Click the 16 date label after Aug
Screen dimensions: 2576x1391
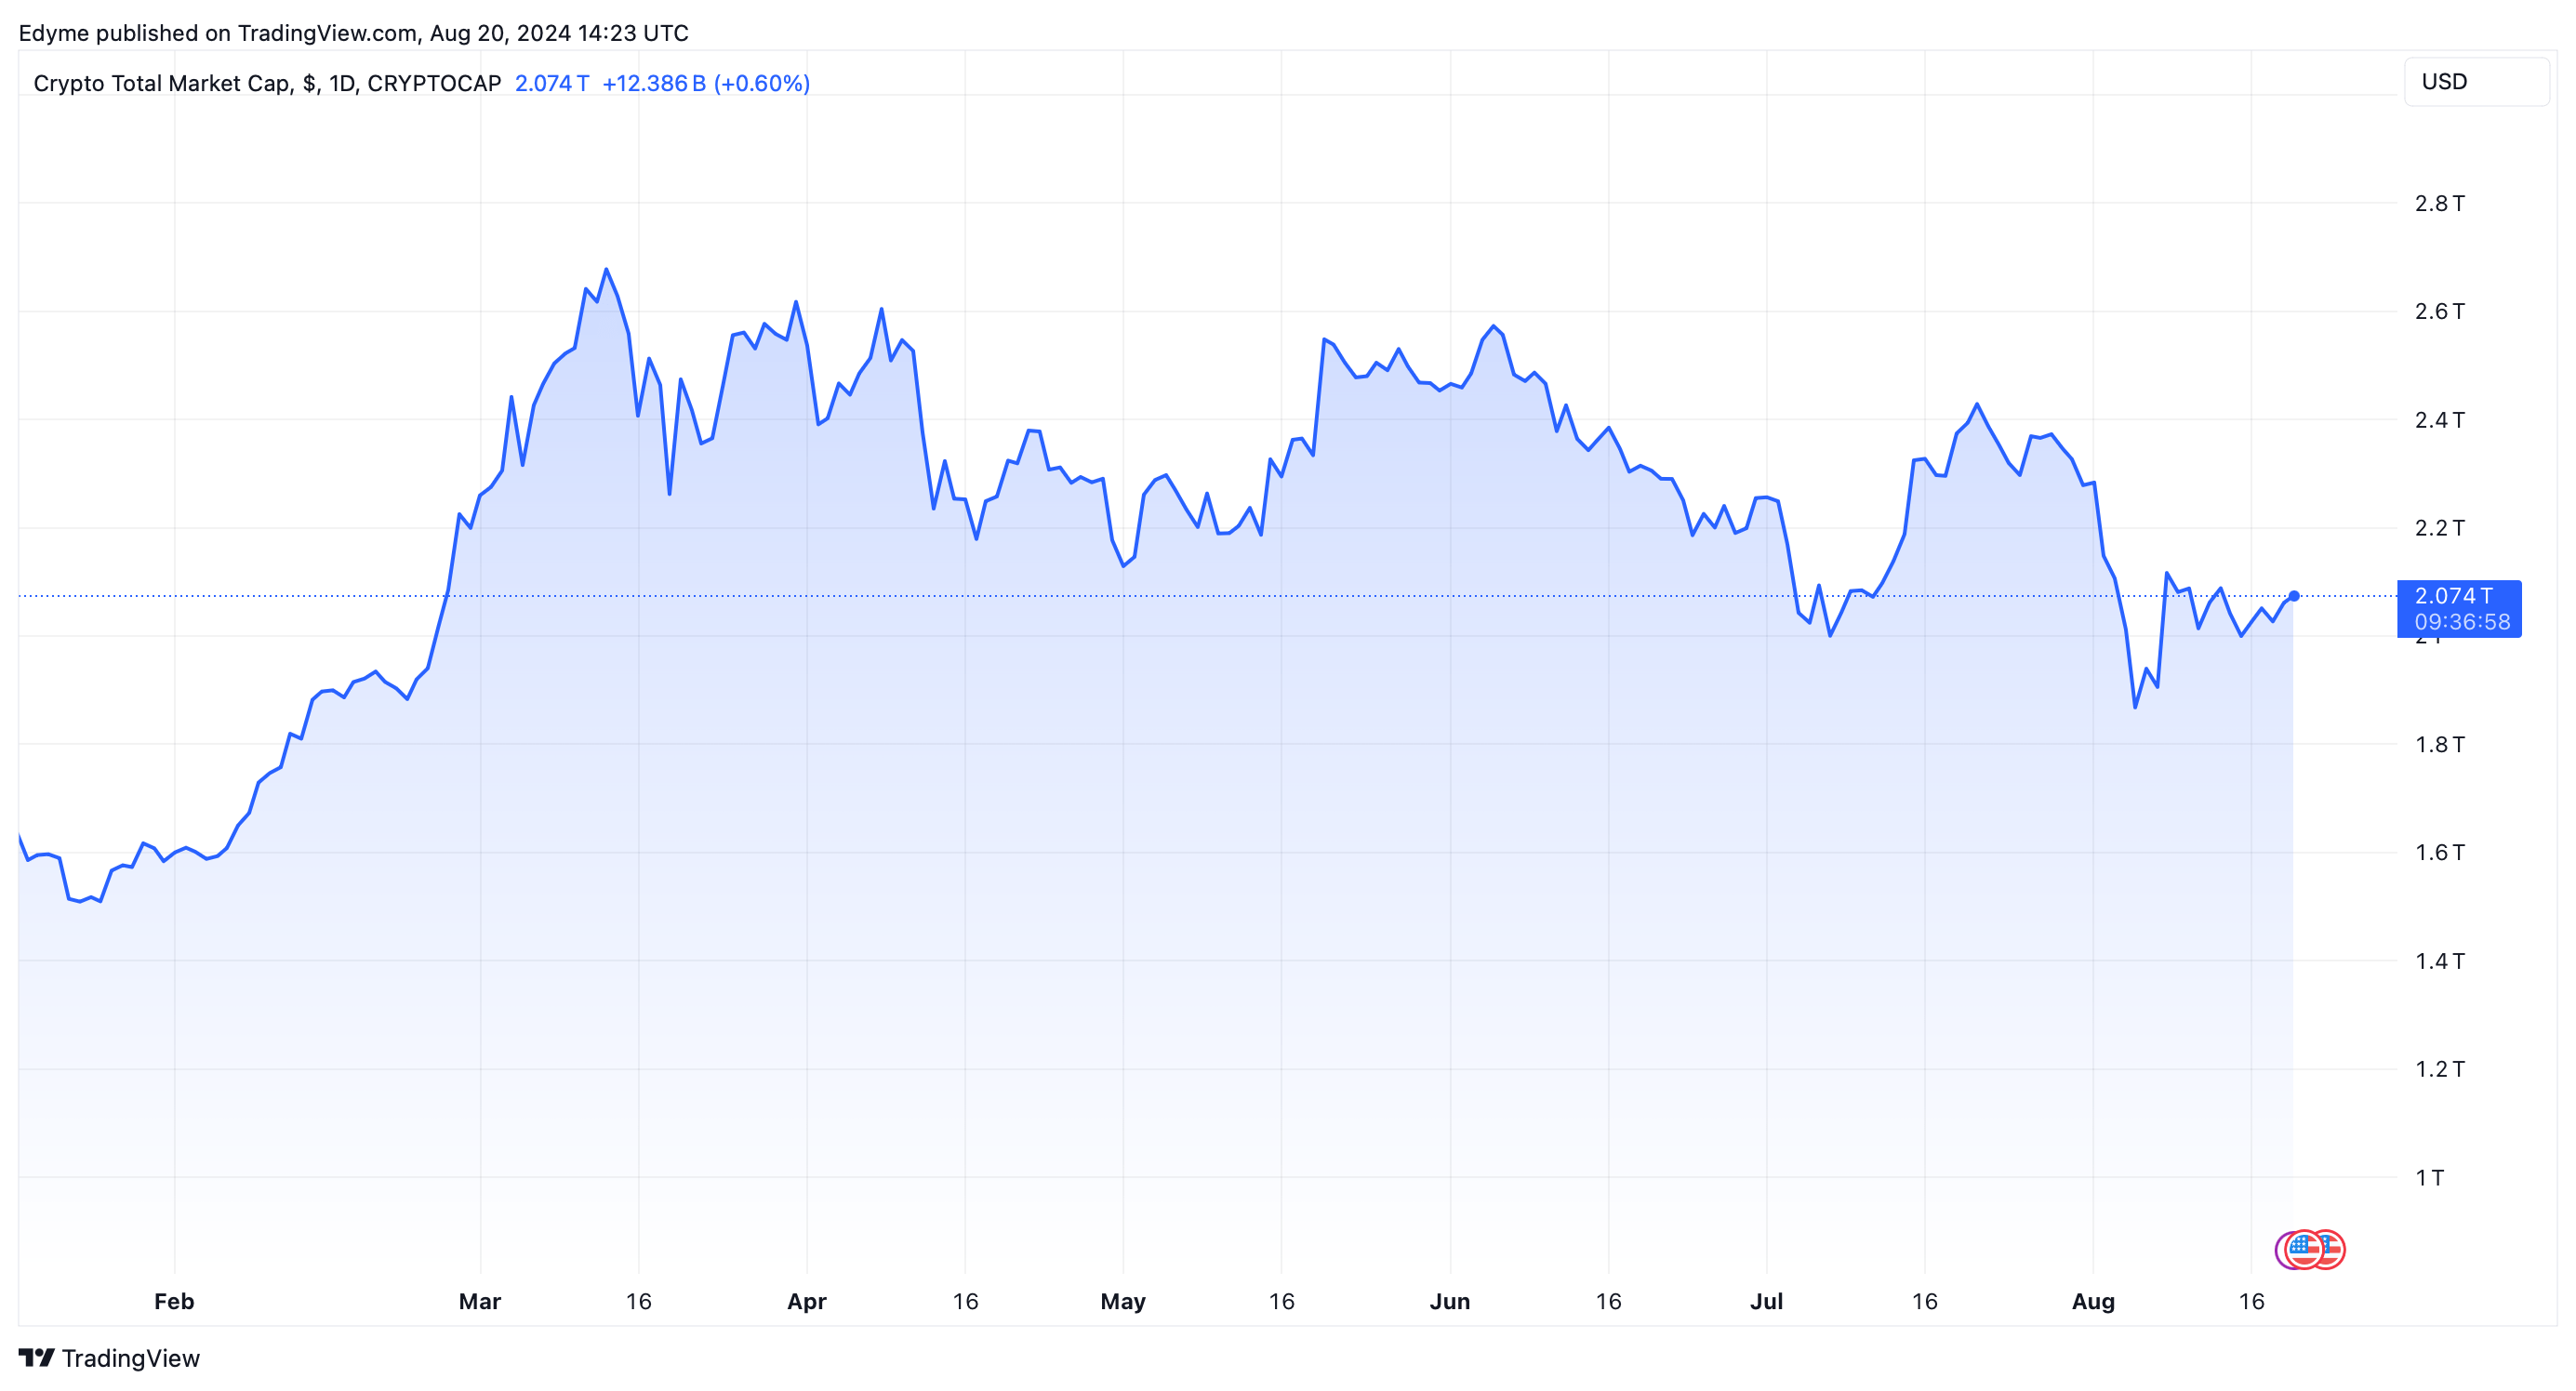pyautogui.click(x=2252, y=1302)
